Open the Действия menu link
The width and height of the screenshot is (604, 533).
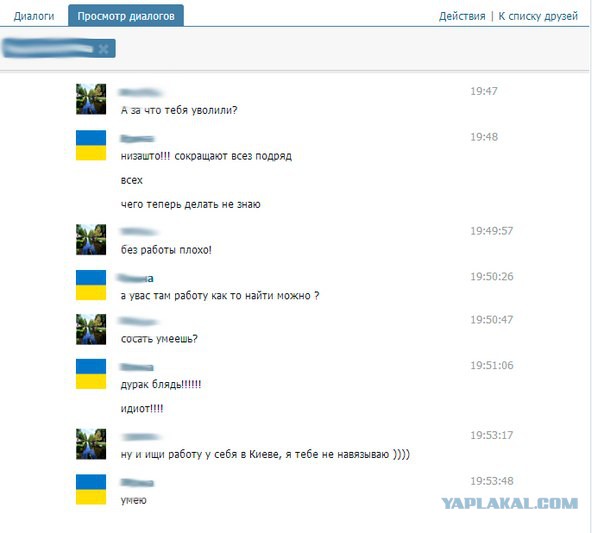462,16
